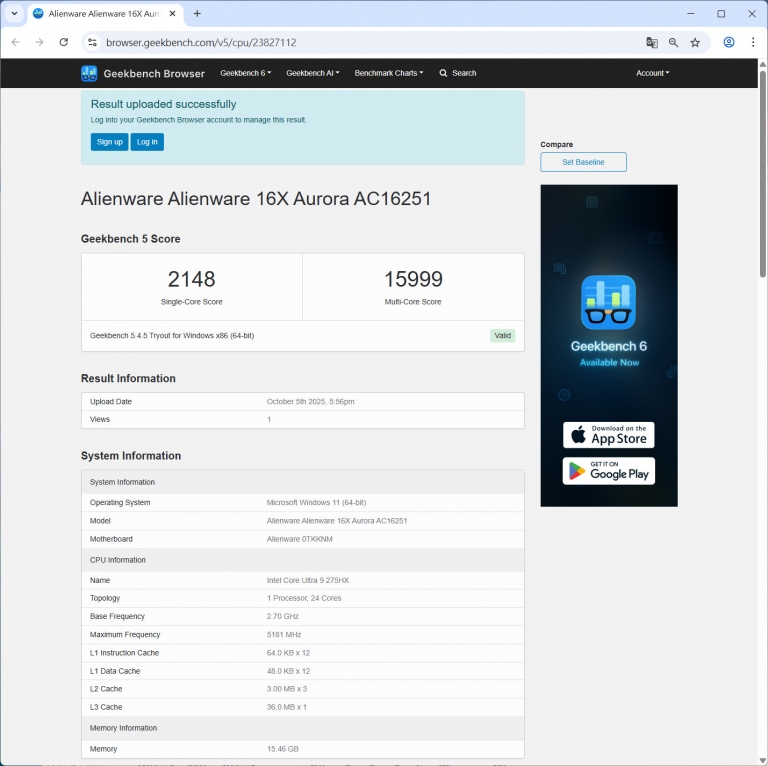Click the Log in button

pyautogui.click(x=147, y=142)
